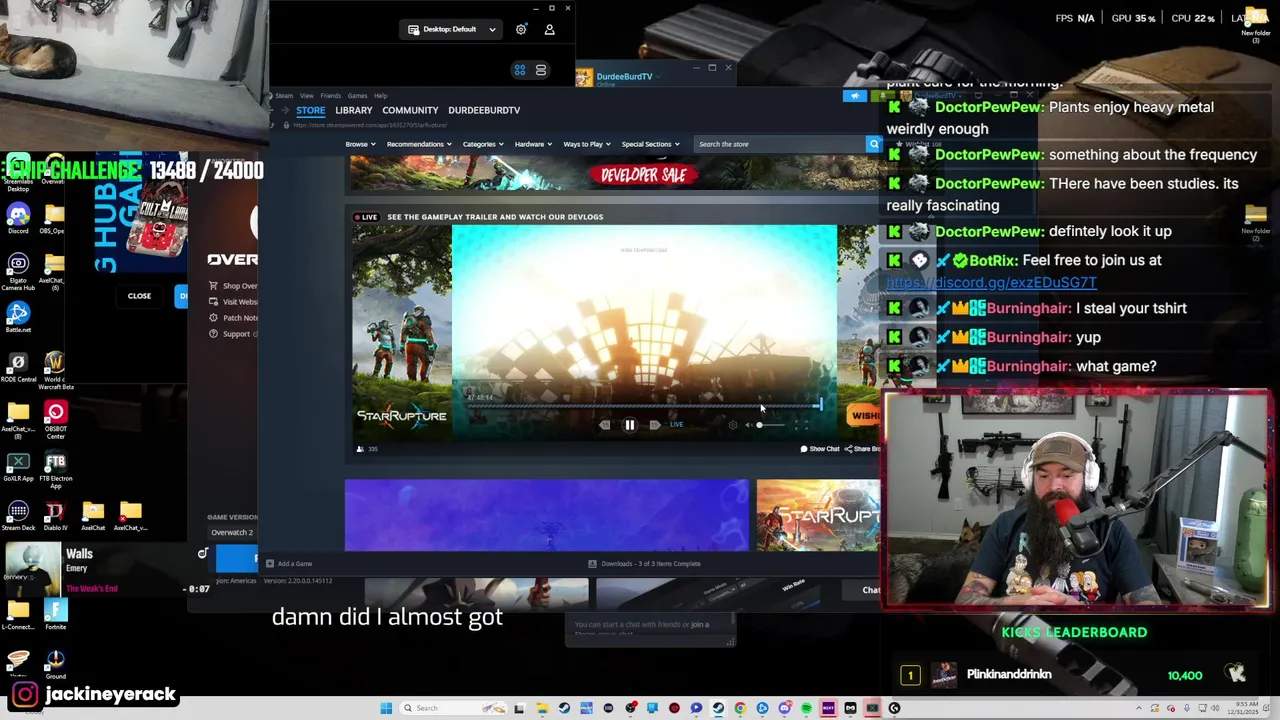Launch the Battle.net desktop icon
Viewport: 1280px width, 720px height.
[18, 318]
